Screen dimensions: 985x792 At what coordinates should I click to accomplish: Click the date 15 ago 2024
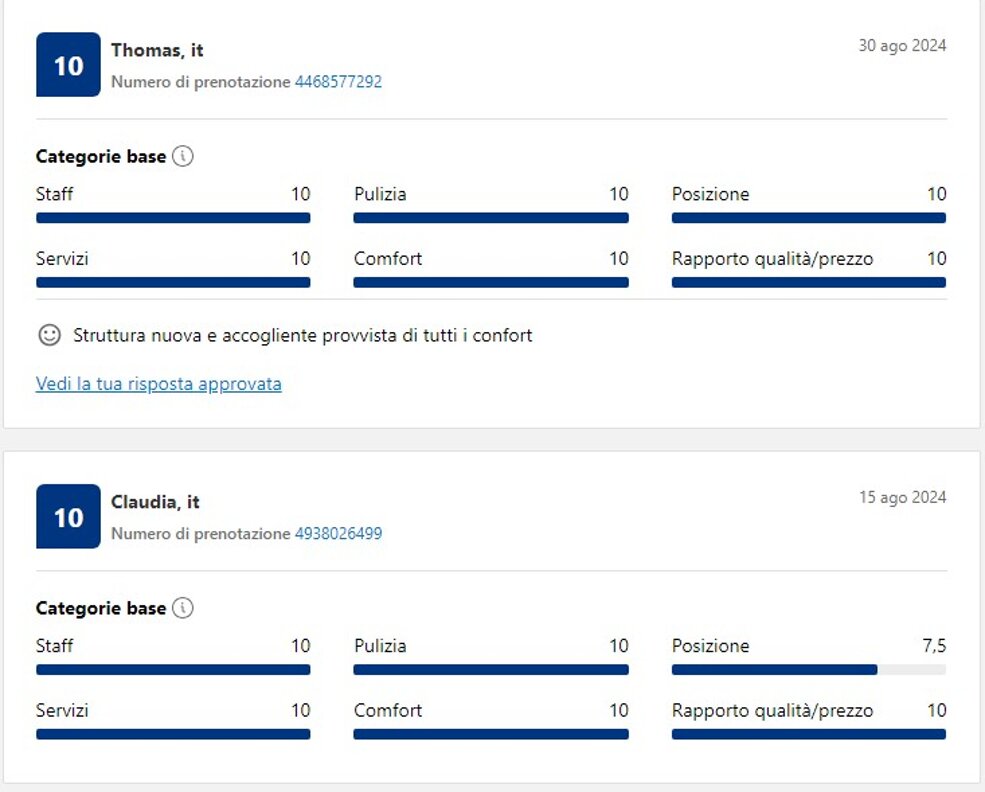pos(902,497)
